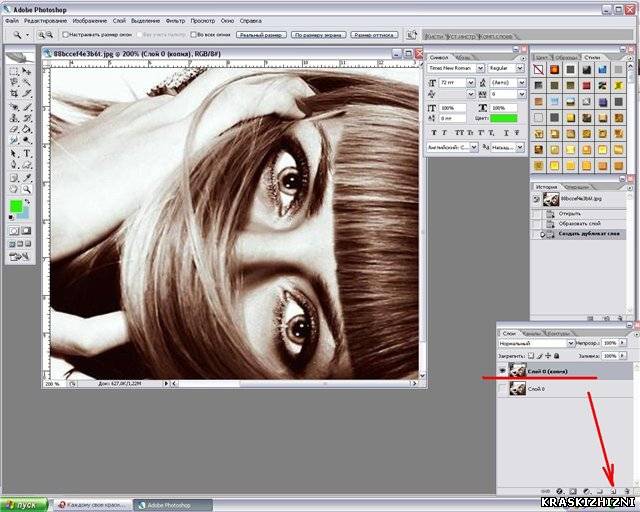Toggle lock transparent pixels in Layers panel
The width and height of the screenshot is (640, 512).
pos(531,356)
